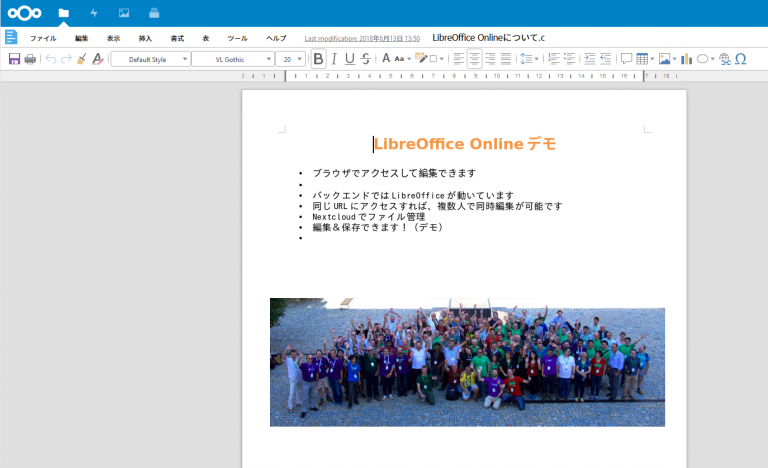Toggle numbered list

553,59
